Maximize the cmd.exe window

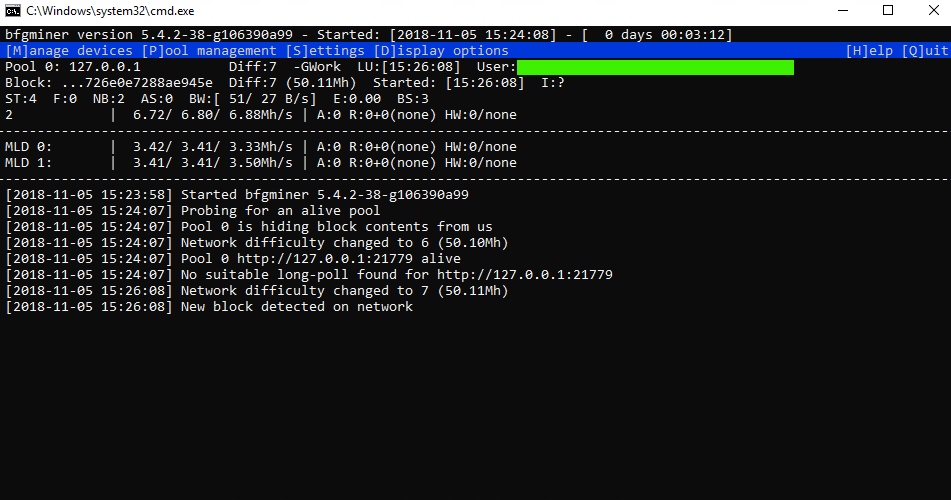tap(888, 10)
